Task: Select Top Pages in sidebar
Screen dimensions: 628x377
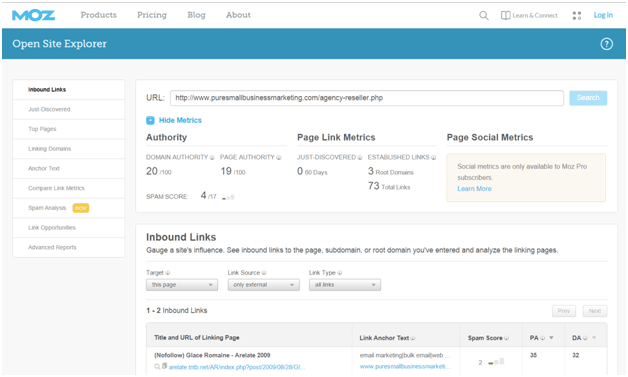Action: tap(69, 129)
